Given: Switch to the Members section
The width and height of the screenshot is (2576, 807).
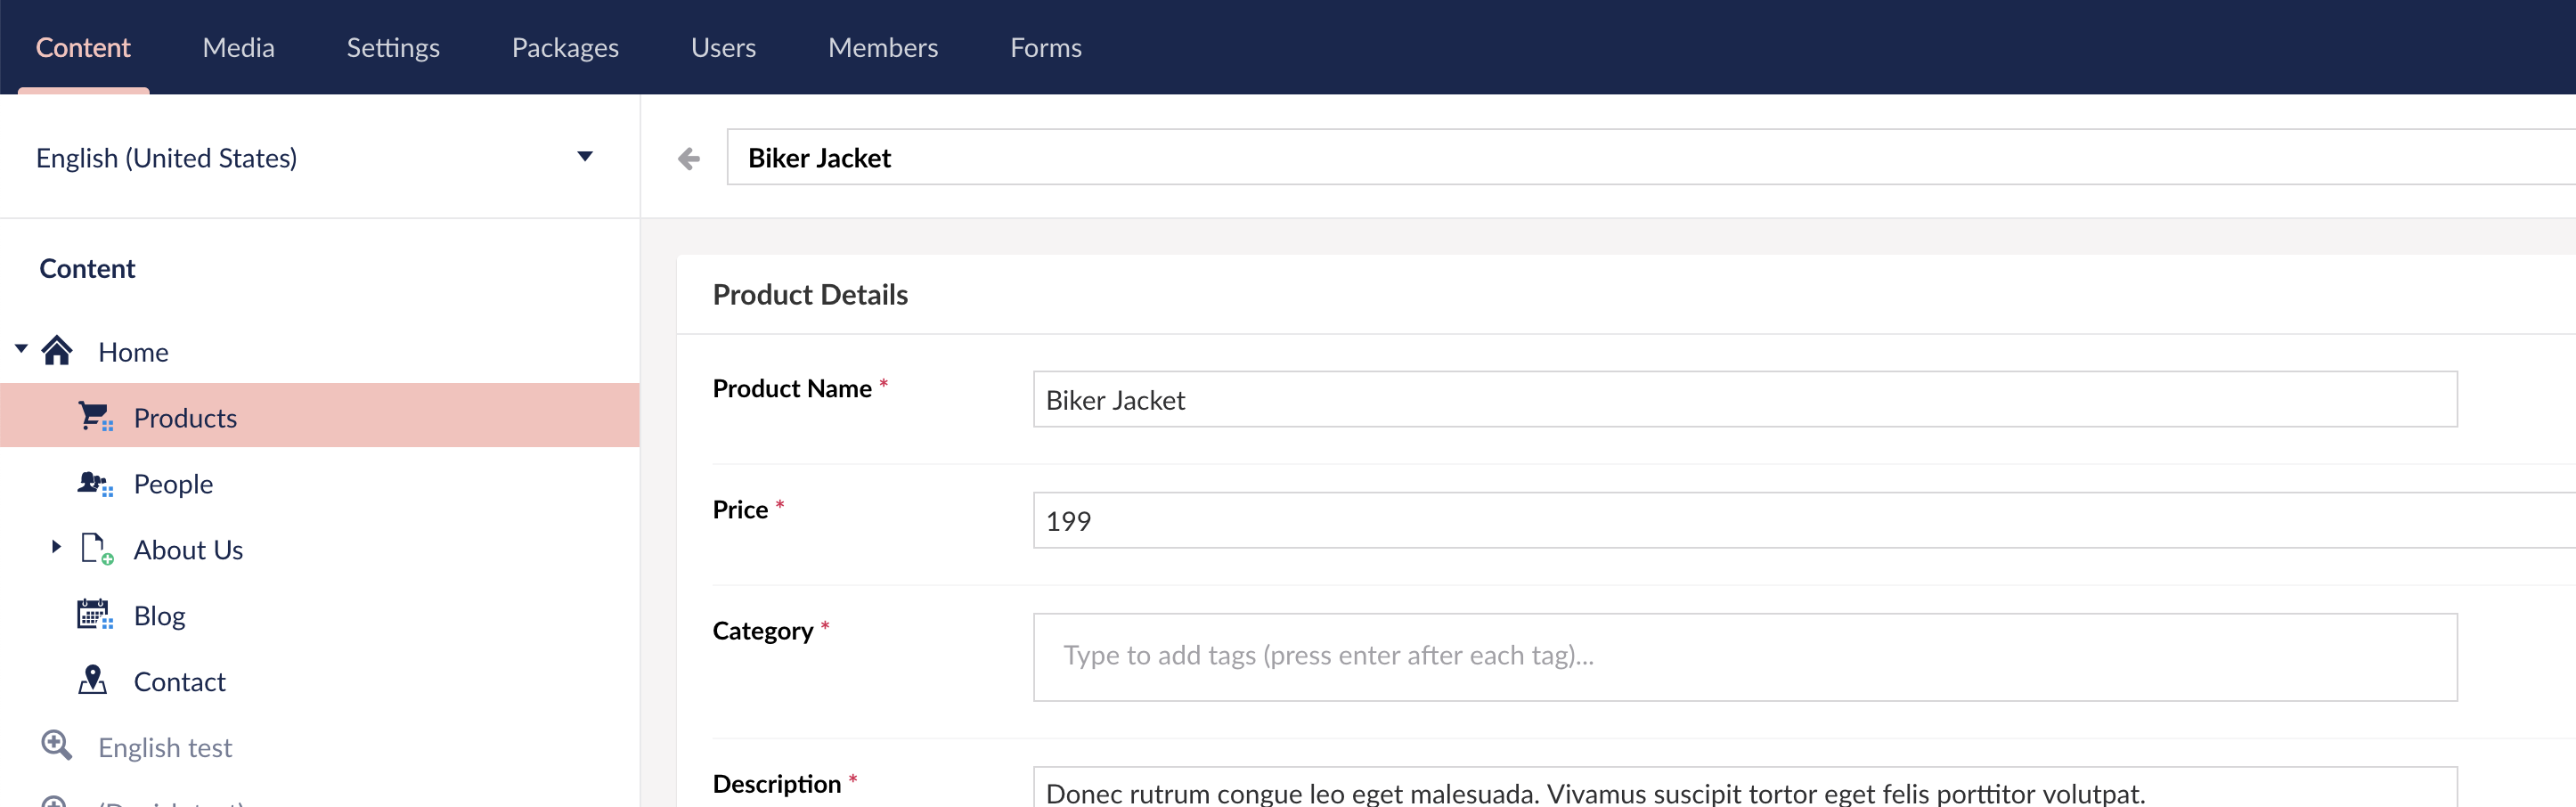Looking at the screenshot, I should coord(882,47).
